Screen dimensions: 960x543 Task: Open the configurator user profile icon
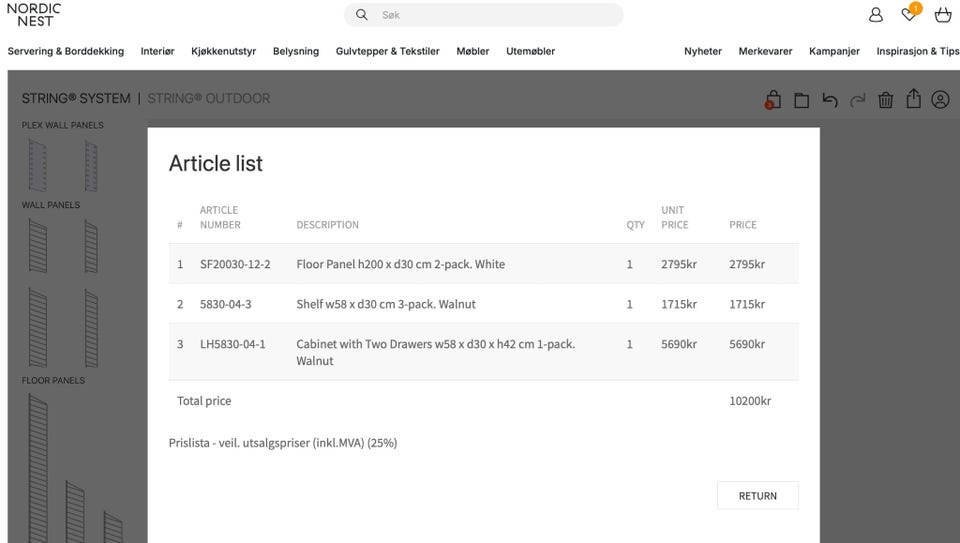[x=940, y=100]
